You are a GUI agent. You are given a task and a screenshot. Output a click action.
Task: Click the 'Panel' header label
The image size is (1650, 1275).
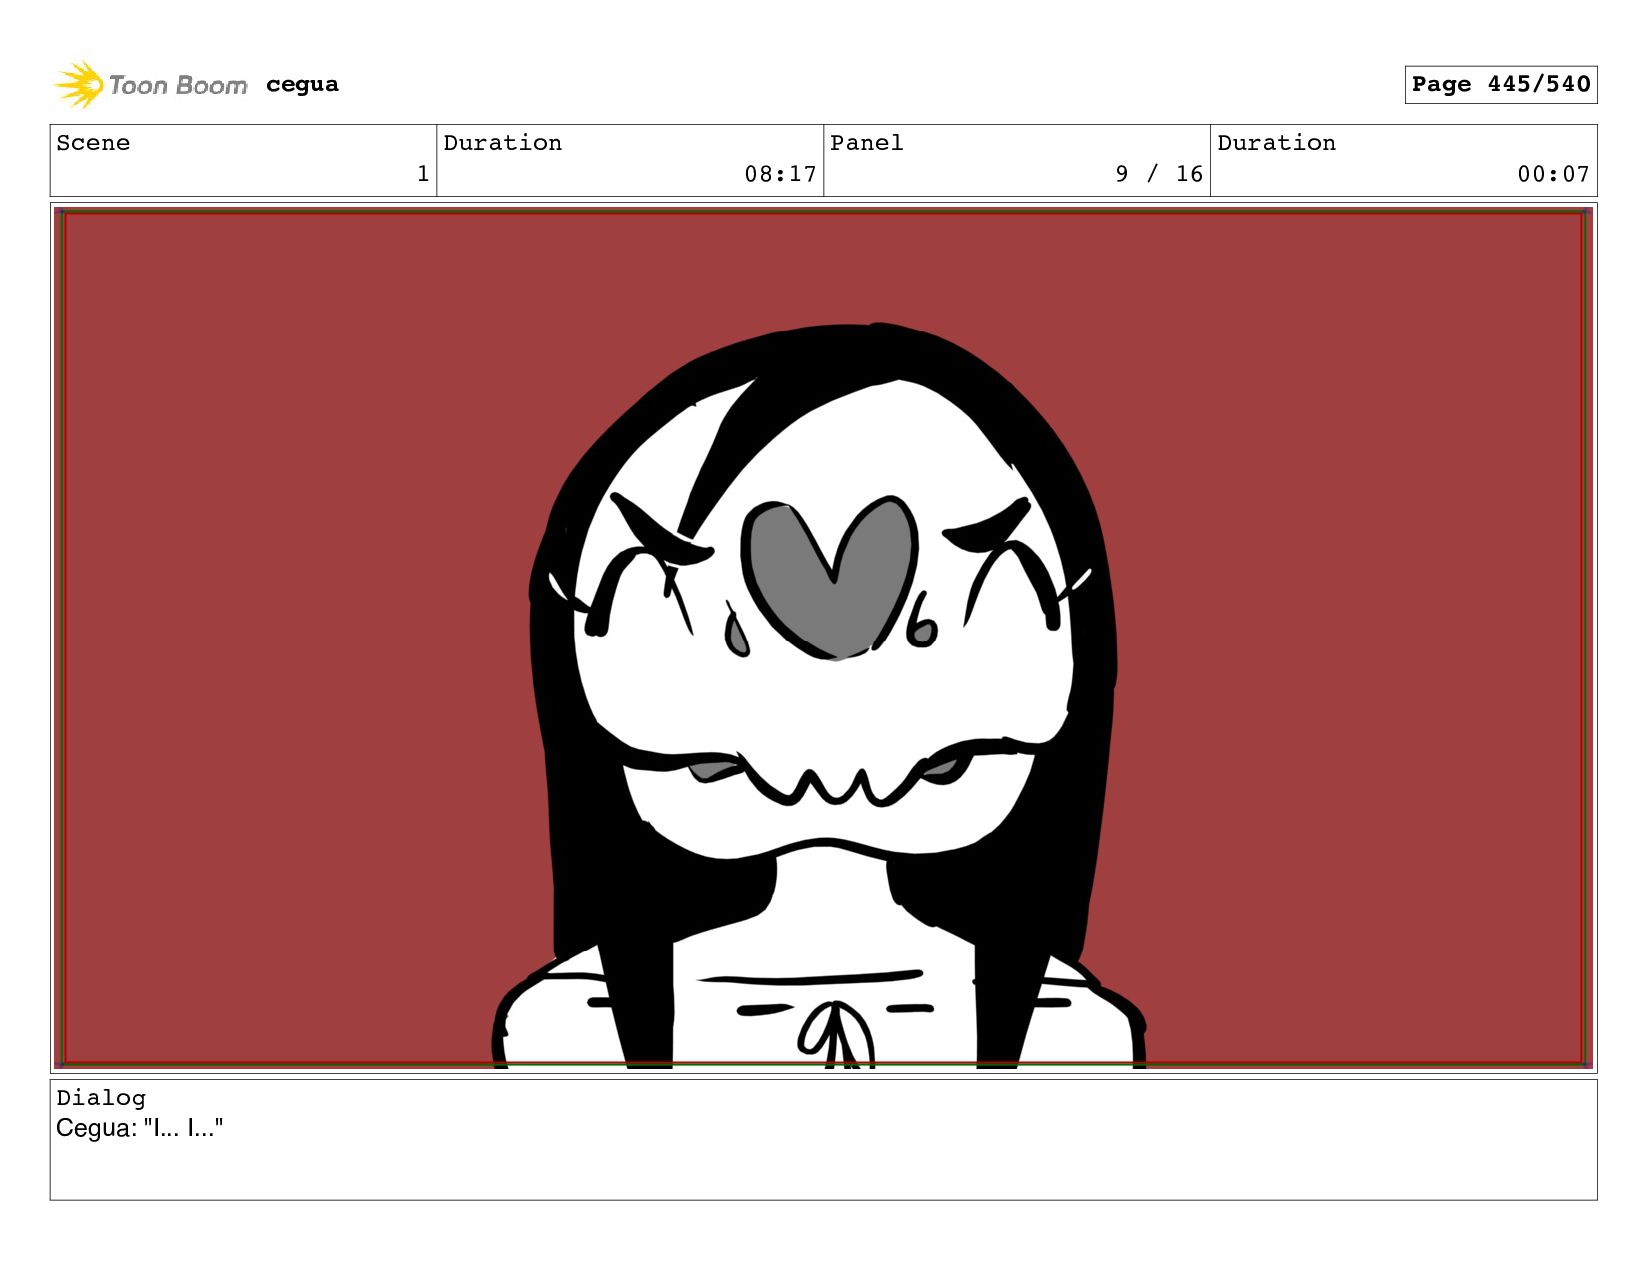866,143
